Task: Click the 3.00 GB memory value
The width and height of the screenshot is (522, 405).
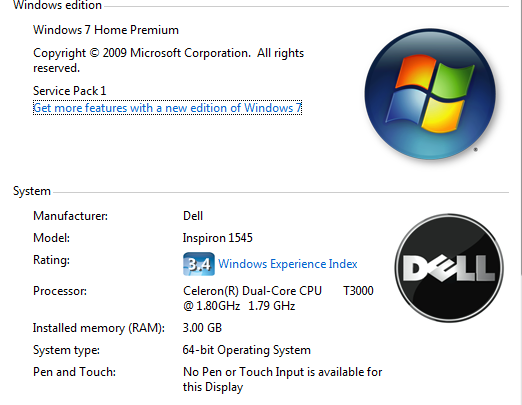Action: click(x=202, y=328)
